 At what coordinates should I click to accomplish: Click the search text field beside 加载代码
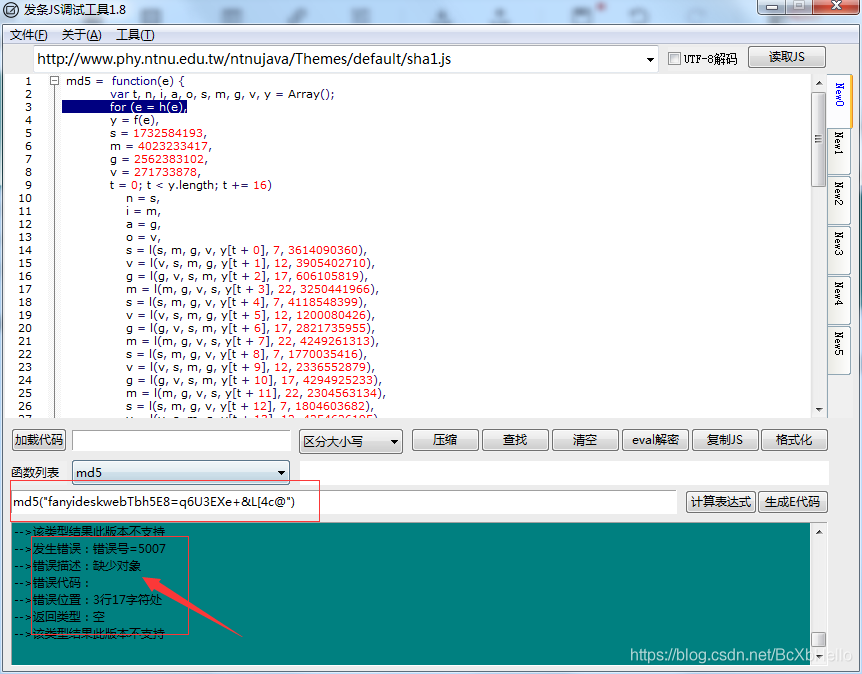181,441
